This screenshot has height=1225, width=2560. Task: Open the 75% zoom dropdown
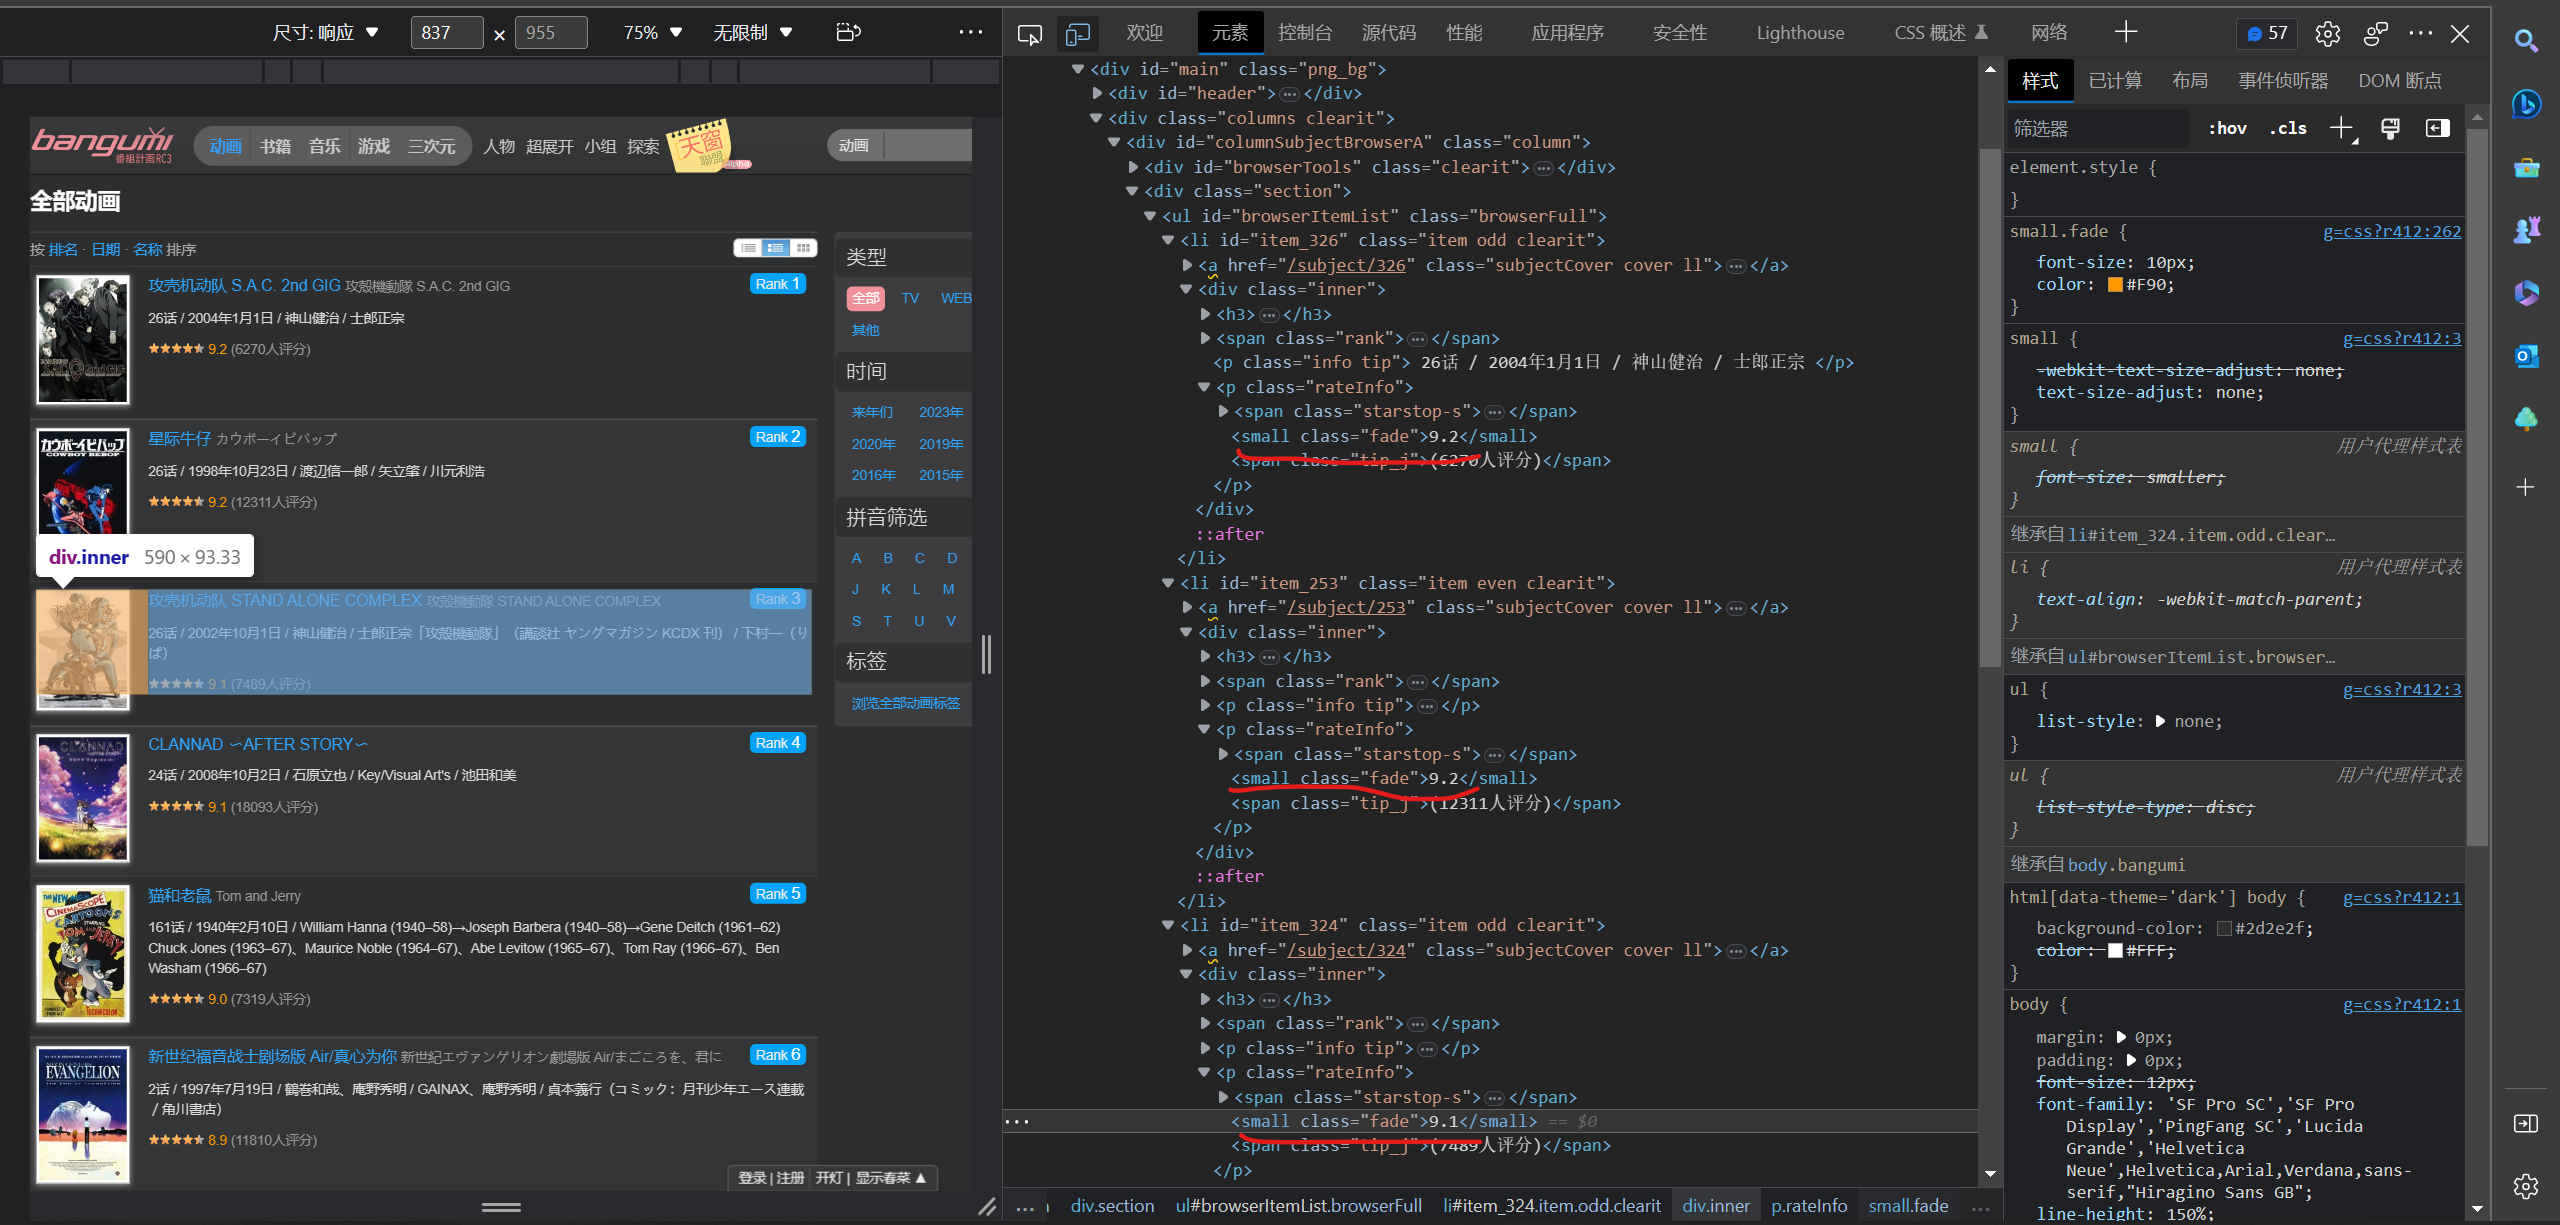pos(652,33)
